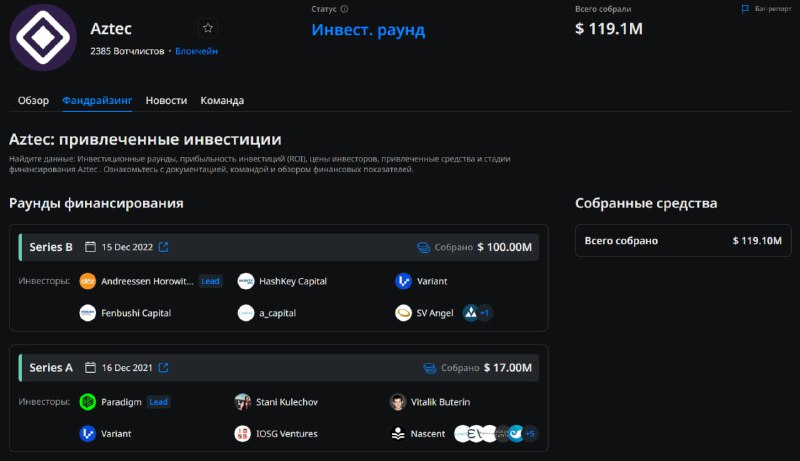800x461 pixels.
Task: Open the Vitalik Buterin investor profile
Action: (x=440, y=402)
